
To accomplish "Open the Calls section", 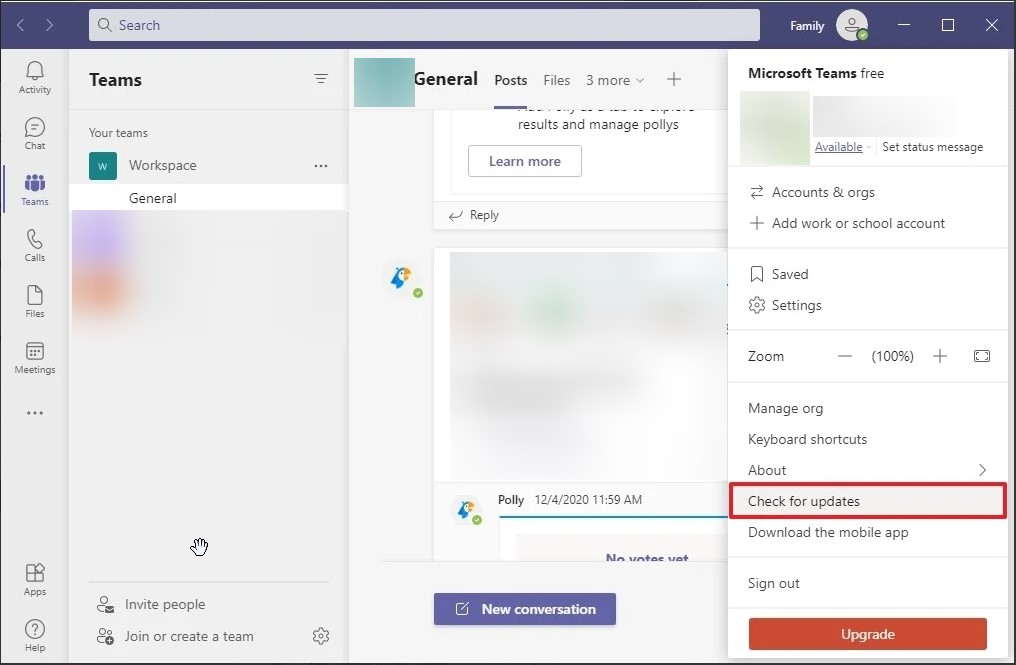I will click(x=34, y=243).
